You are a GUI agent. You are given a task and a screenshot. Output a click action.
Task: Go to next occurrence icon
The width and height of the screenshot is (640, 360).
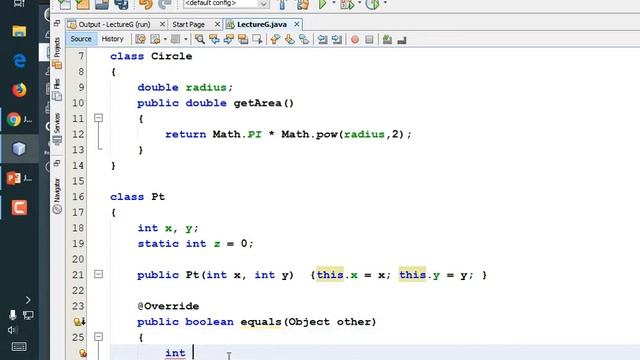[229, 39]
